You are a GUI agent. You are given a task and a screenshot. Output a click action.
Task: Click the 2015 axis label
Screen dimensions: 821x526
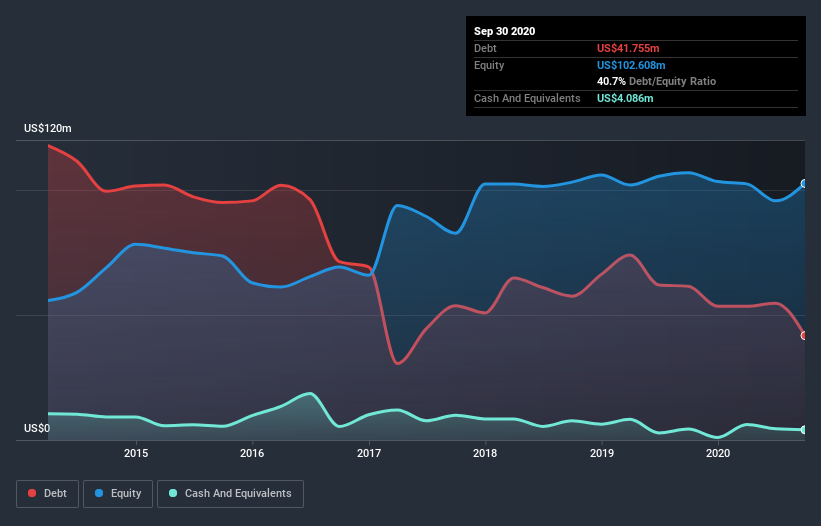136,453
